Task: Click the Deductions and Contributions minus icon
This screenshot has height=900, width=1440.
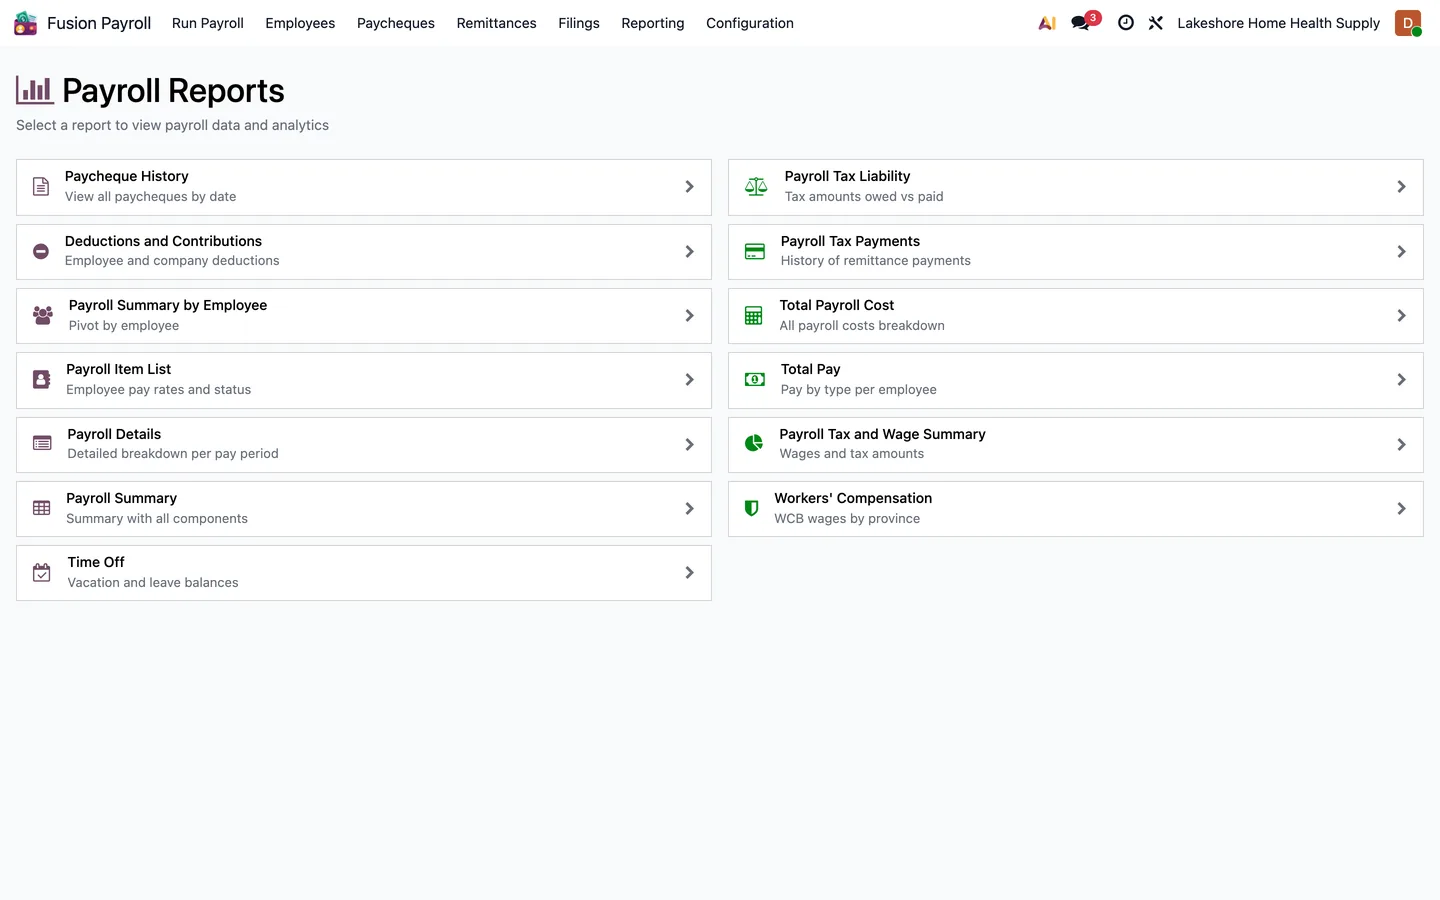Action: coord(41,252)
